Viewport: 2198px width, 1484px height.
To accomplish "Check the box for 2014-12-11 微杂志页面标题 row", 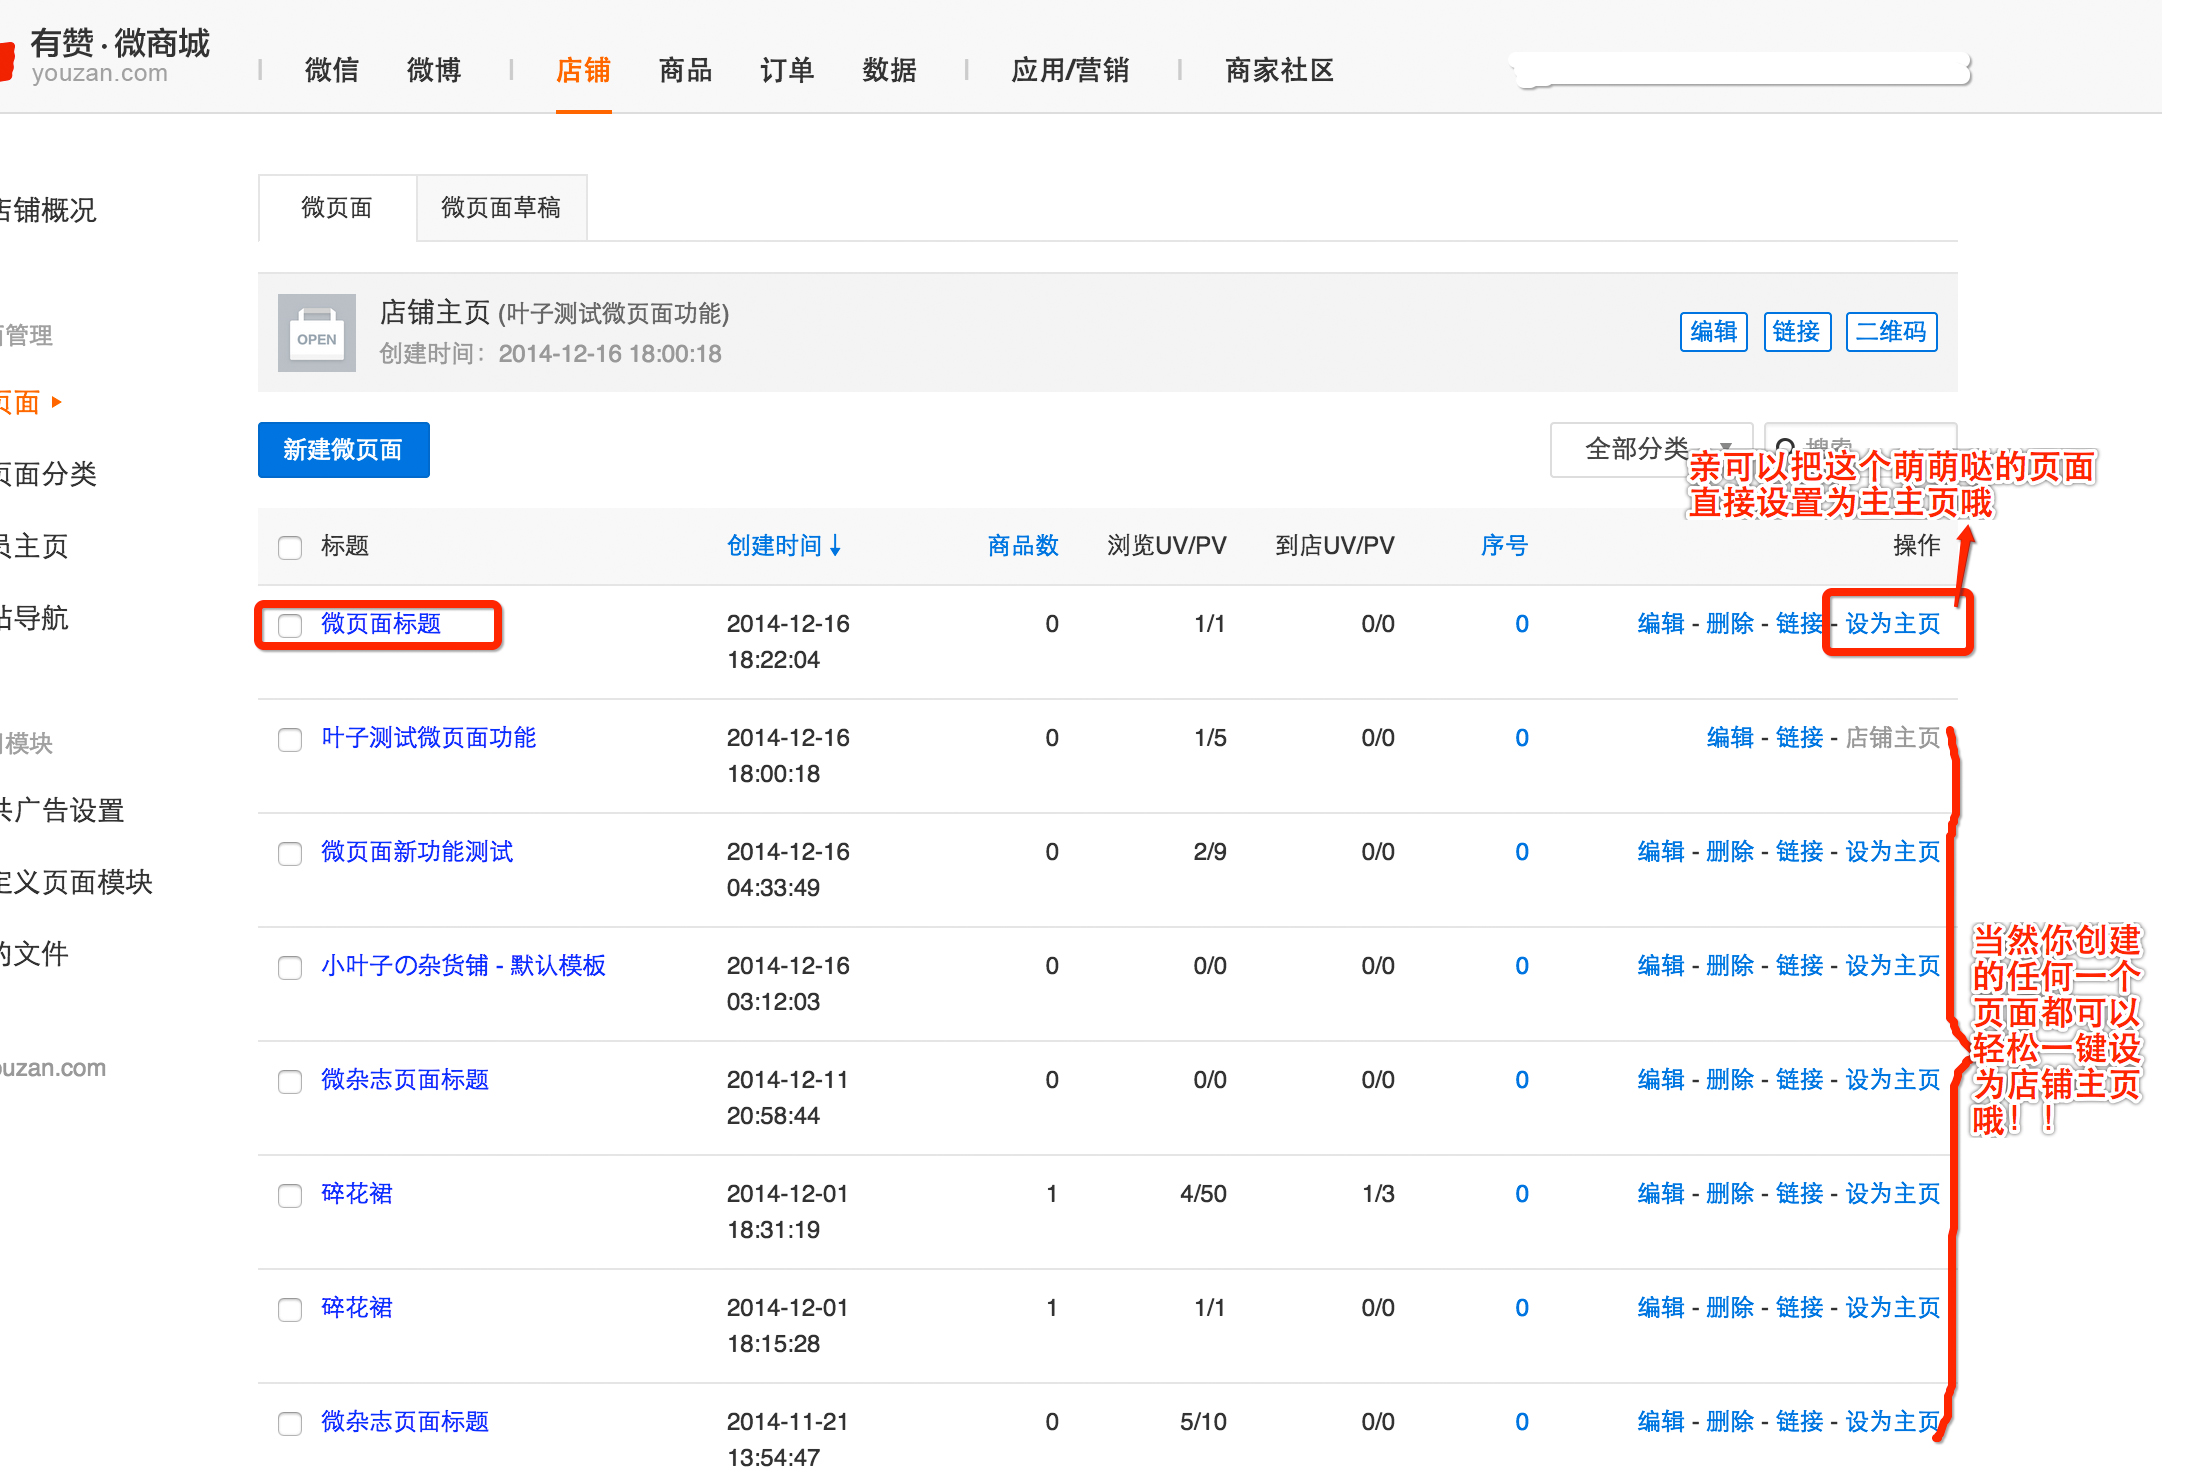I will (x=290, y=1081).
